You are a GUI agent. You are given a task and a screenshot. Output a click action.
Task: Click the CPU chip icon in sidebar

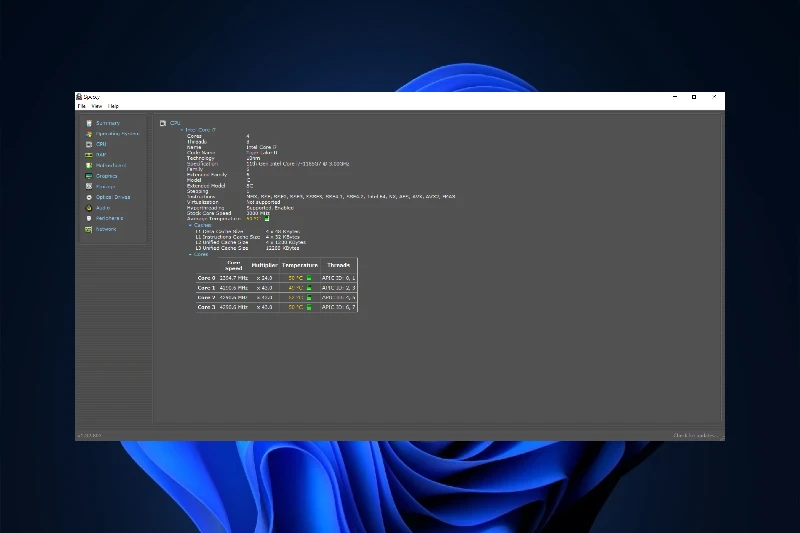[x=89, y=144]
